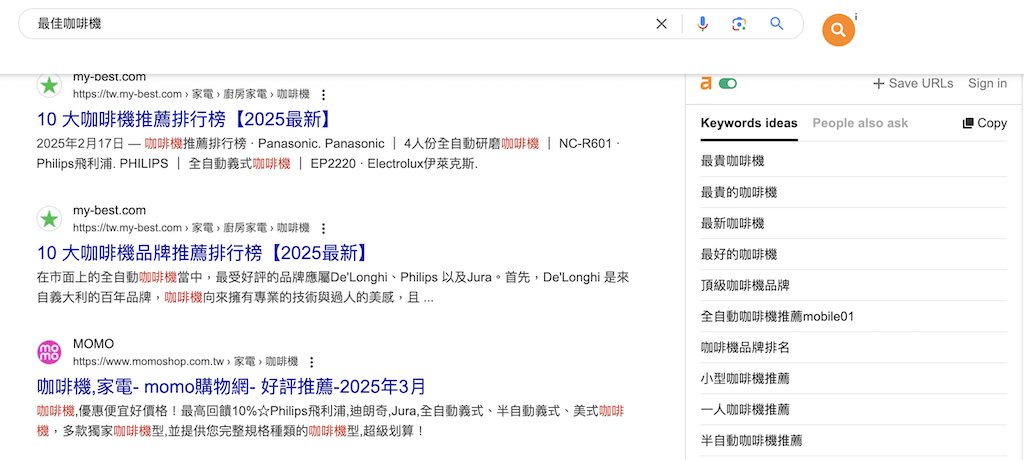This screenshot has height=460, width=1024.
Task: Select keyword idea 最貴咖啡機
Action: (854, 161)
